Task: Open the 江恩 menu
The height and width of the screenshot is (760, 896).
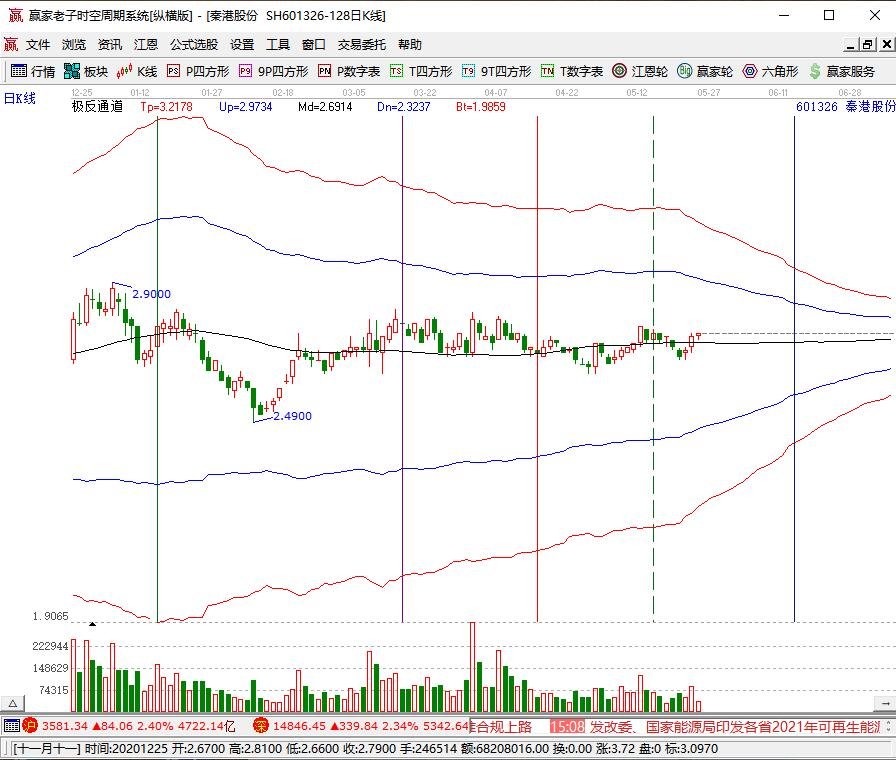Action: click(146, 45)
